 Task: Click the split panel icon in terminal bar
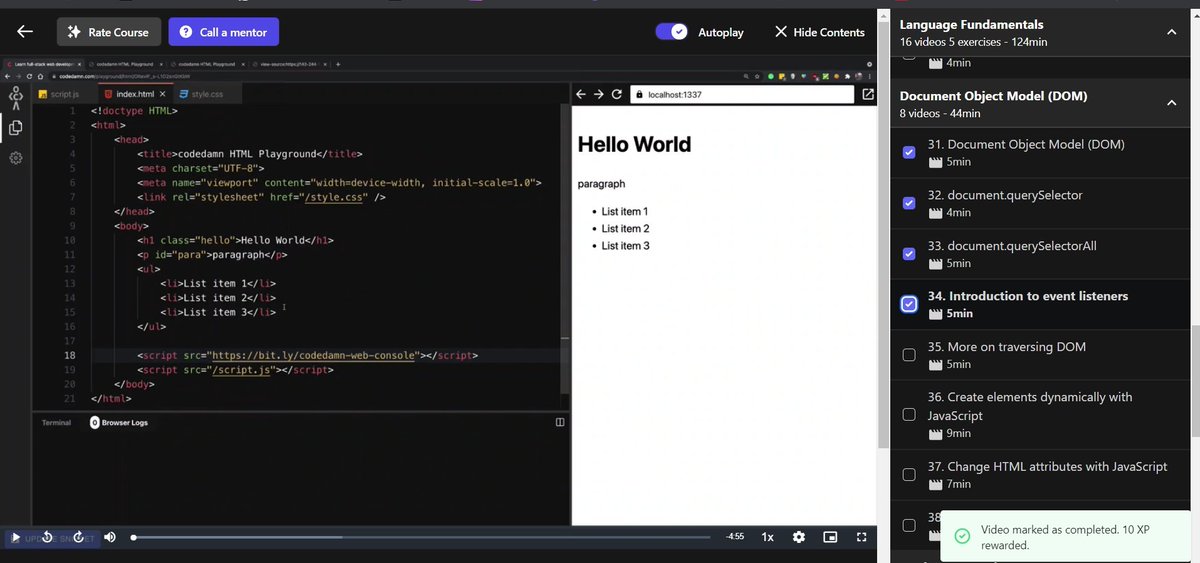[x=560, y=422]
